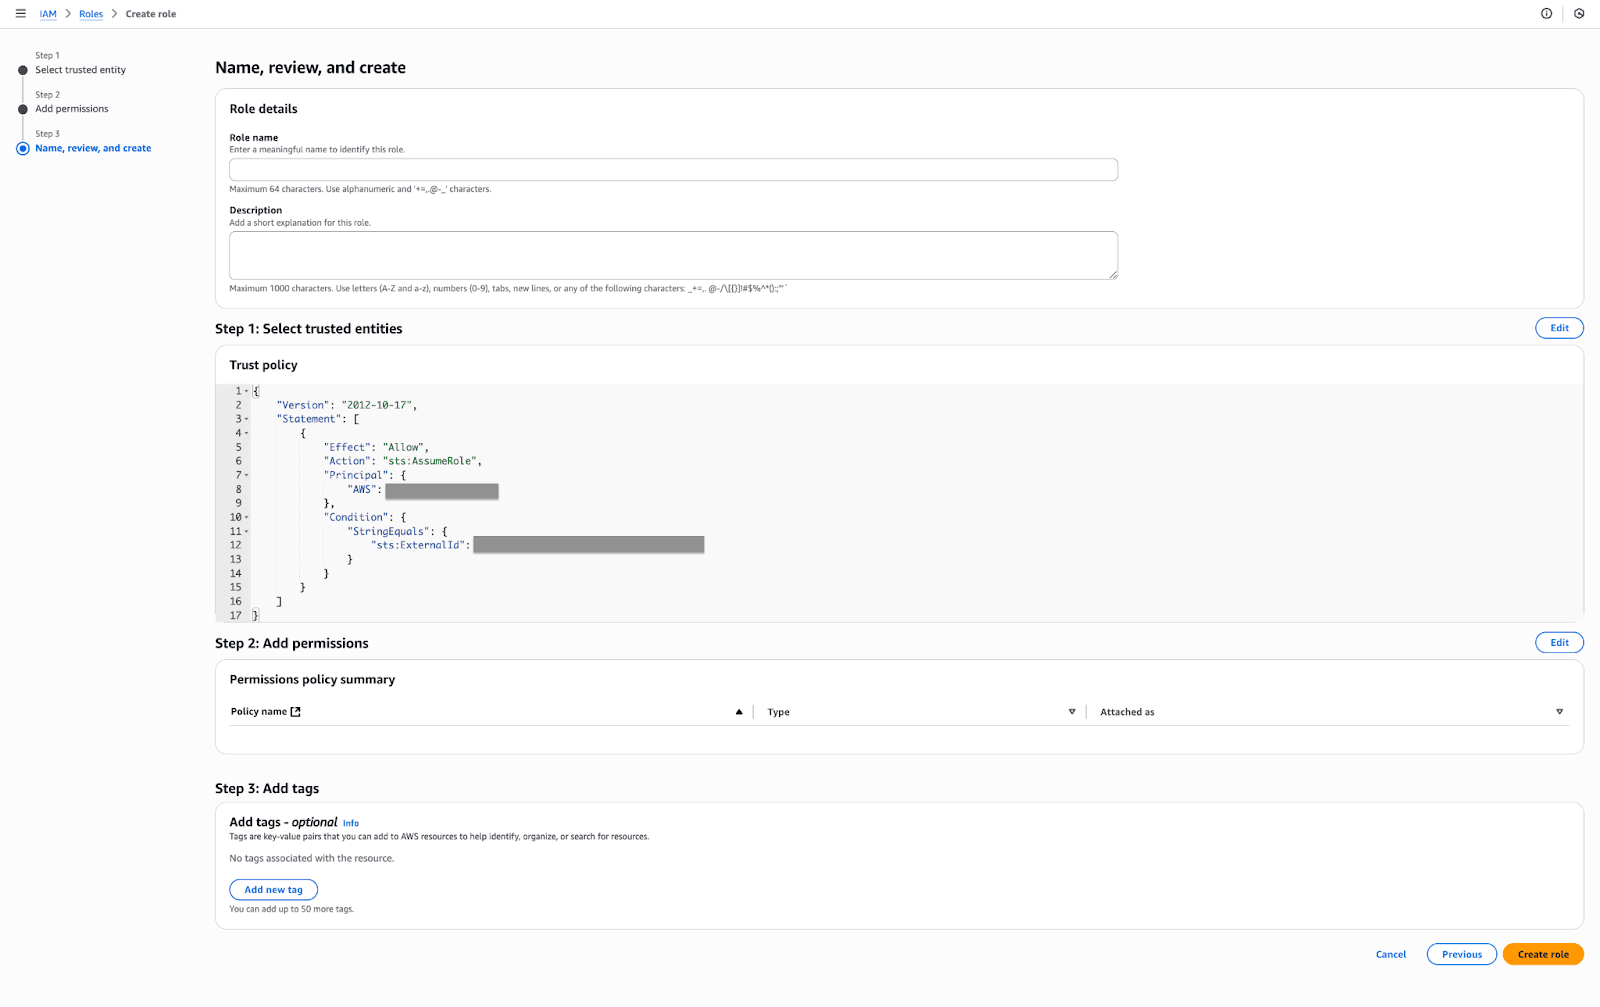
Task: Click Edit for Step 1 trusted entities
Action: [1559, 328]
